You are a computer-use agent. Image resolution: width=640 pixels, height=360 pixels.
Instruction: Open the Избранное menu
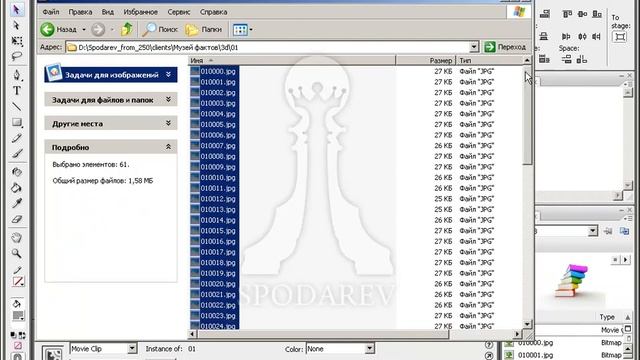tap(141, 12)
